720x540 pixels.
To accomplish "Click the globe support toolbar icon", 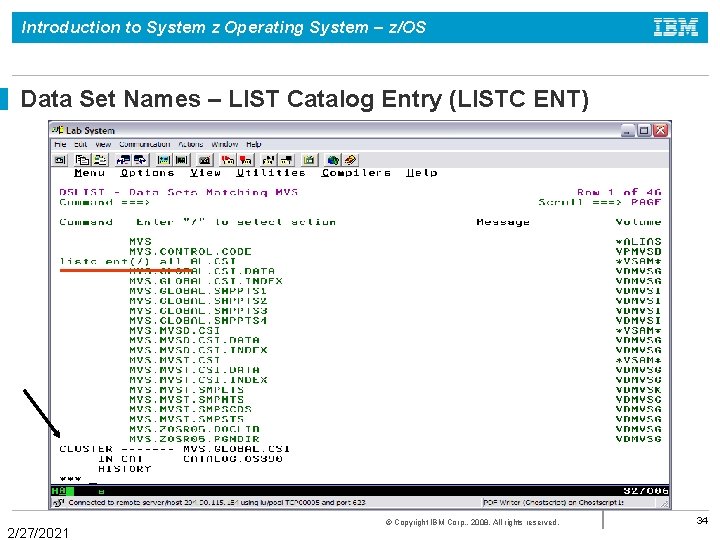I will tap(333, 160).
